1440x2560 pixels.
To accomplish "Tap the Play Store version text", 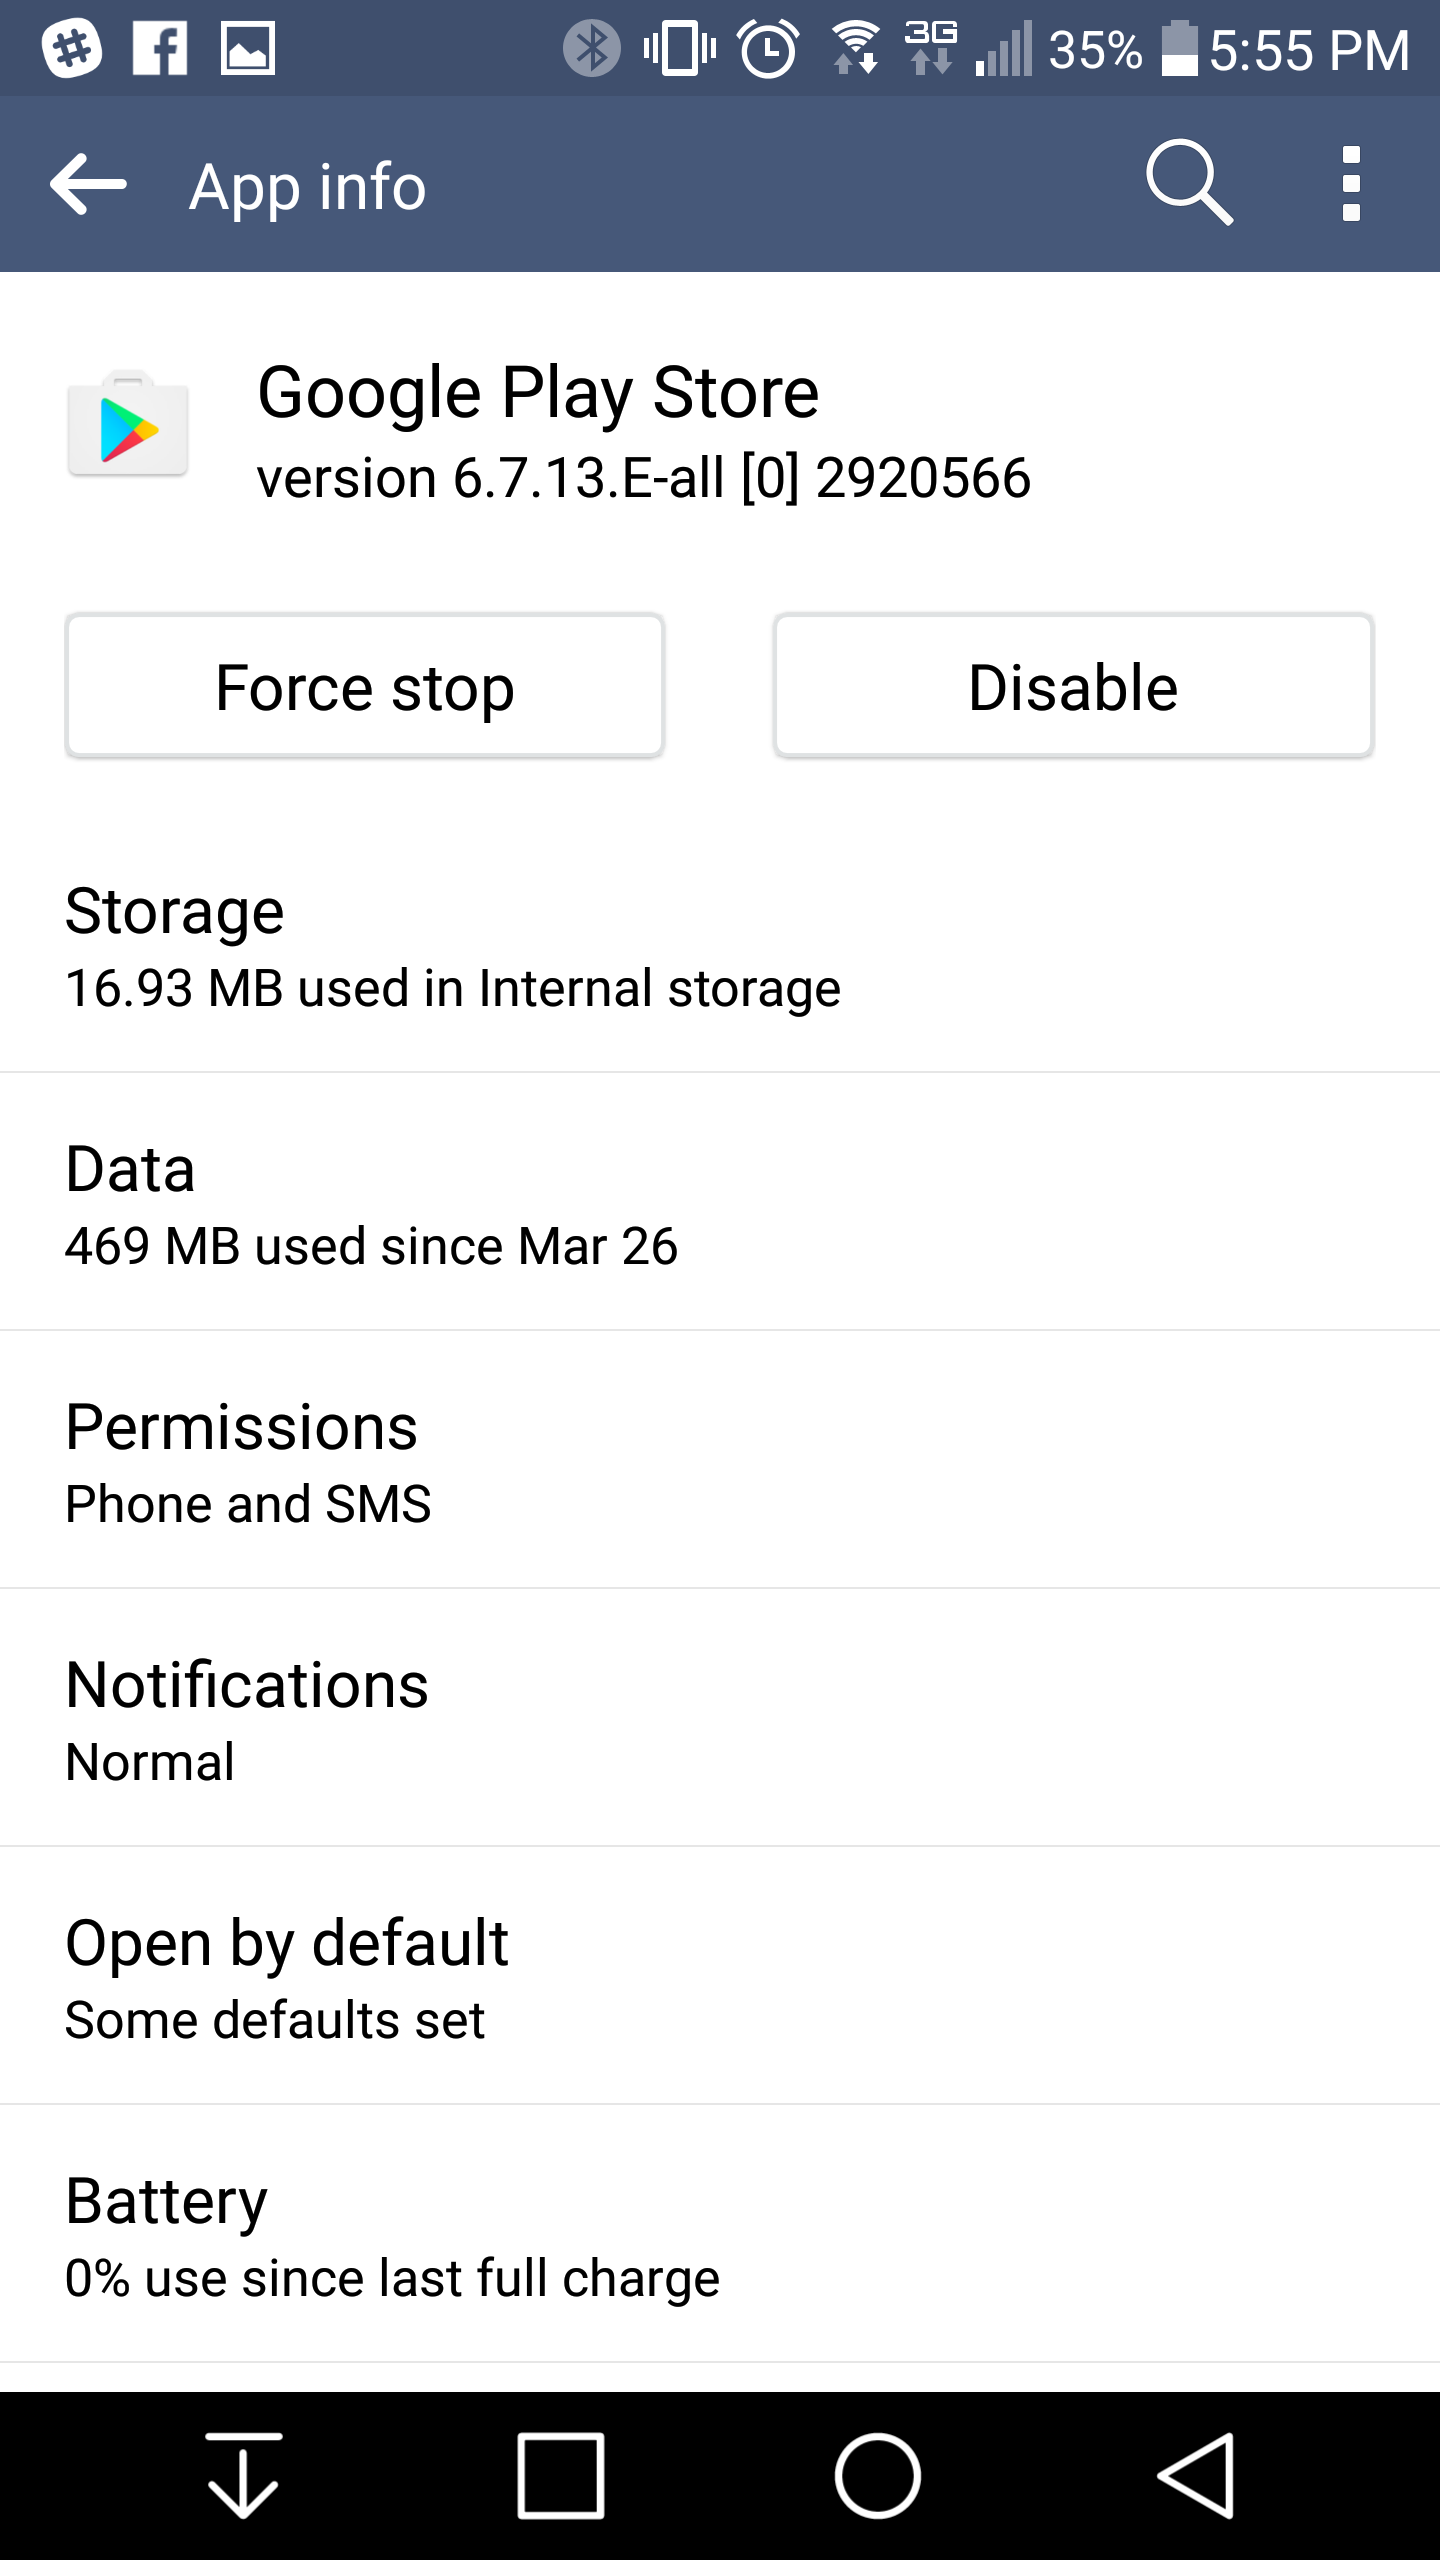I will (x=643, y=478).
